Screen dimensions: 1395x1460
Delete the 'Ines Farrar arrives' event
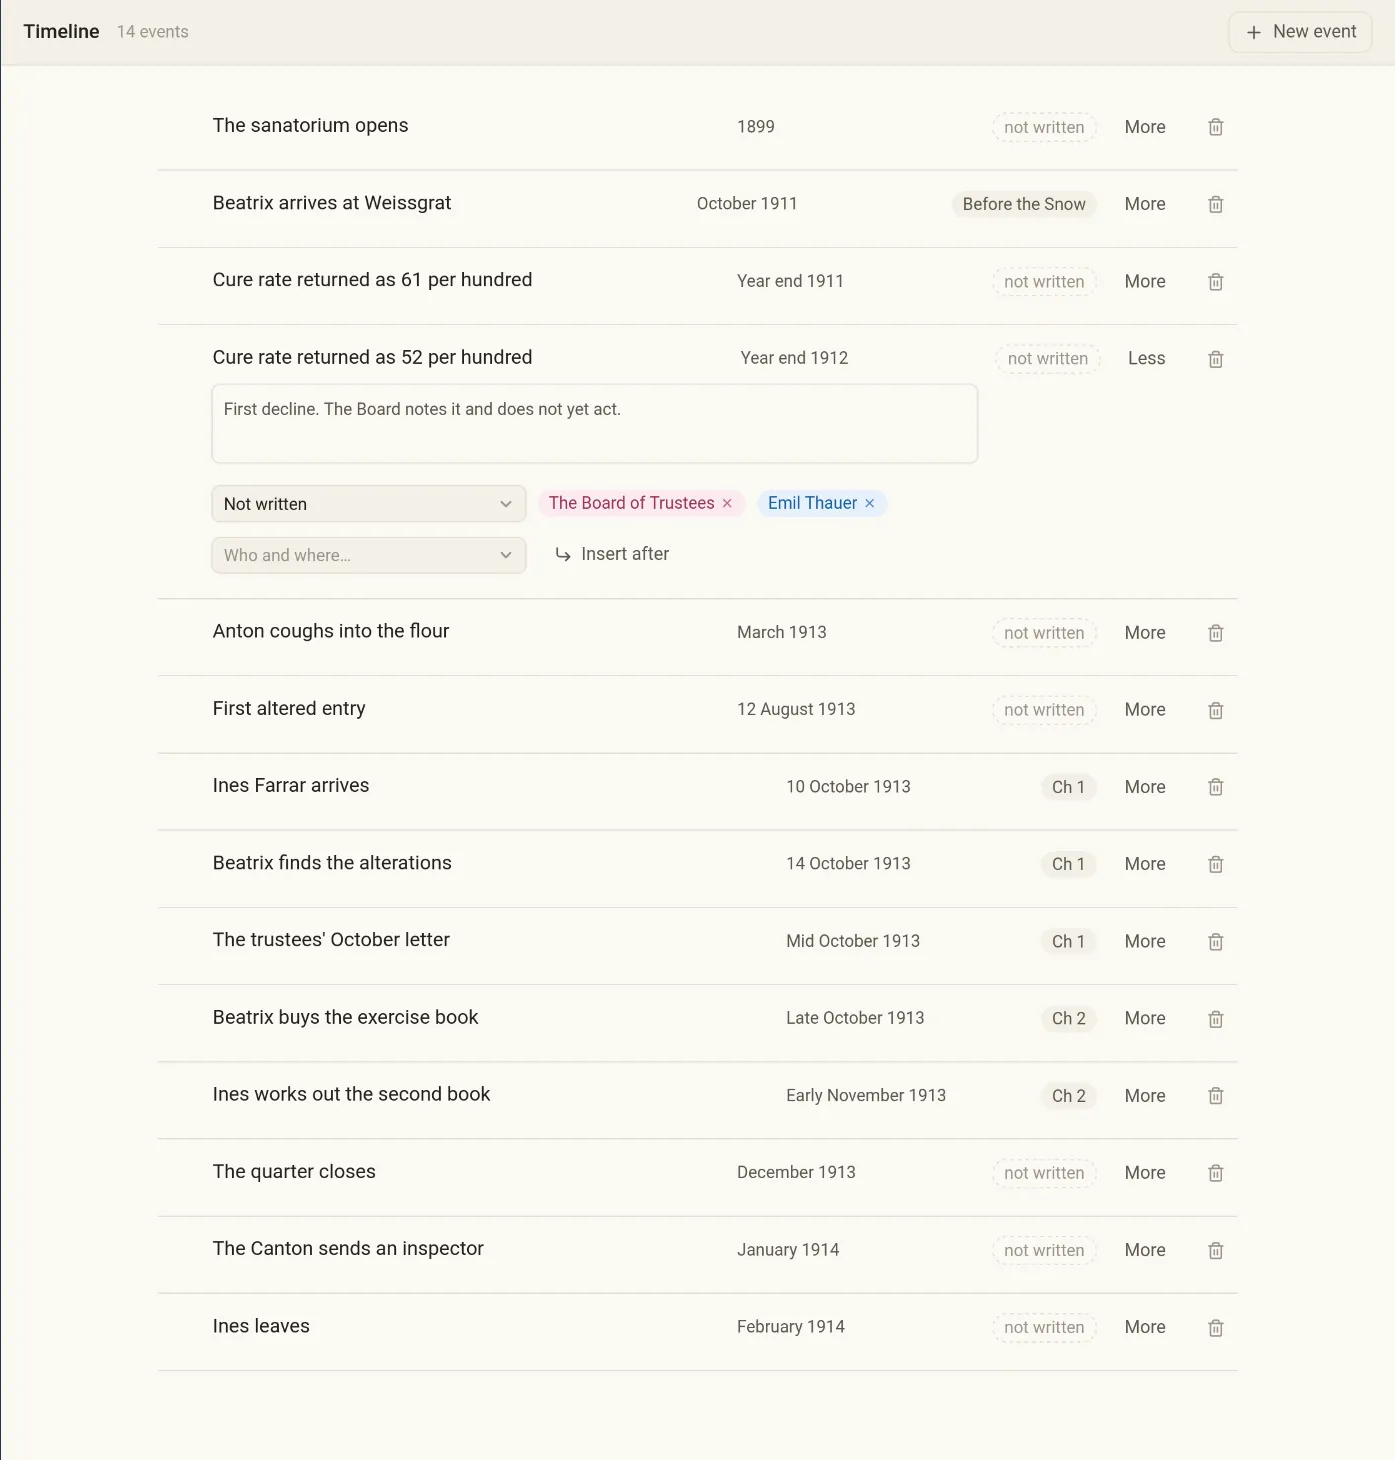coord(1215,787)
